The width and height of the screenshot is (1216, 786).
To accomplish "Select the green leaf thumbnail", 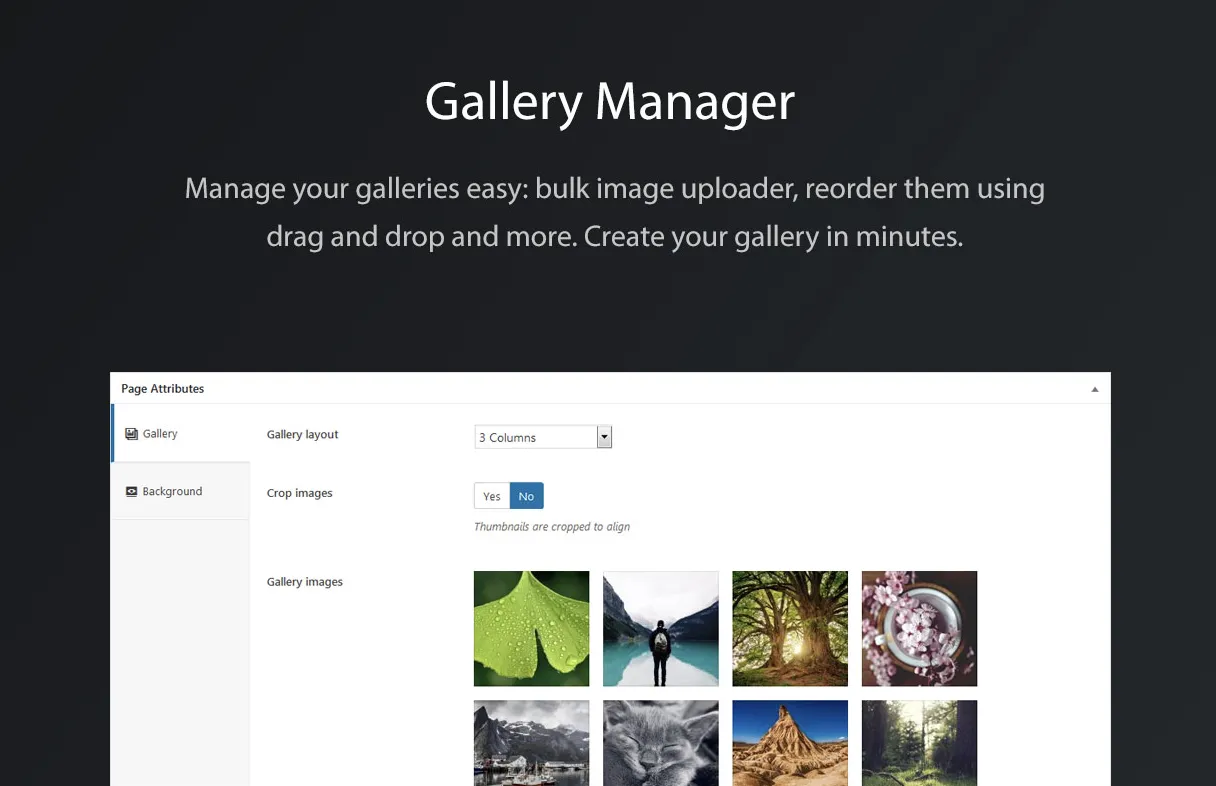I will (531, 629).
